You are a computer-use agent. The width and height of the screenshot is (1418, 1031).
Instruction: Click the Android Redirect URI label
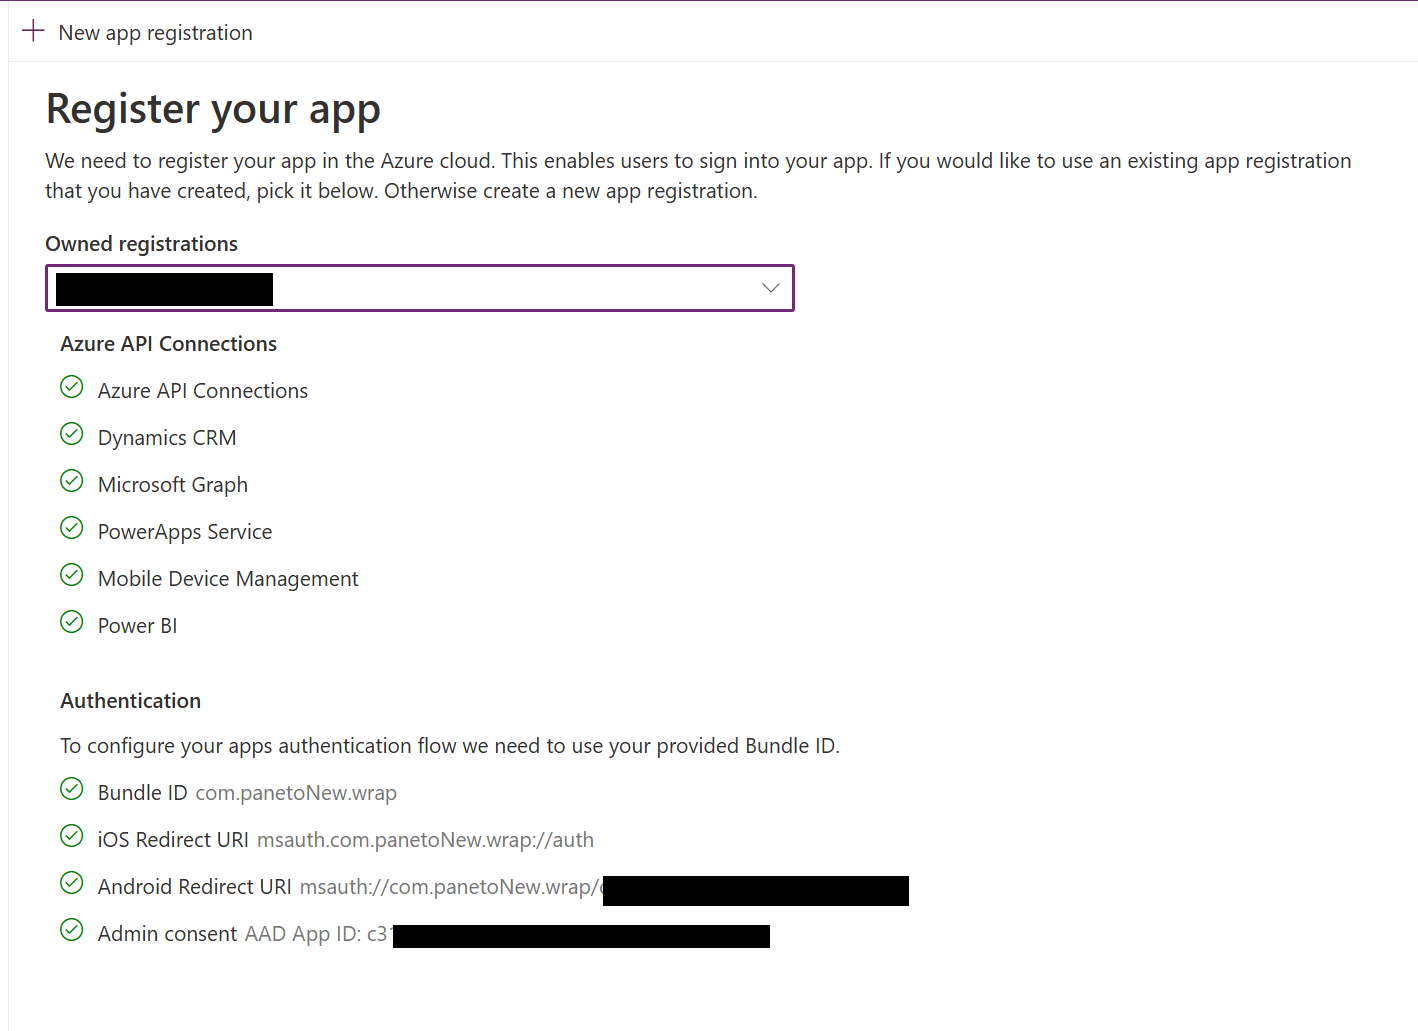195,887
